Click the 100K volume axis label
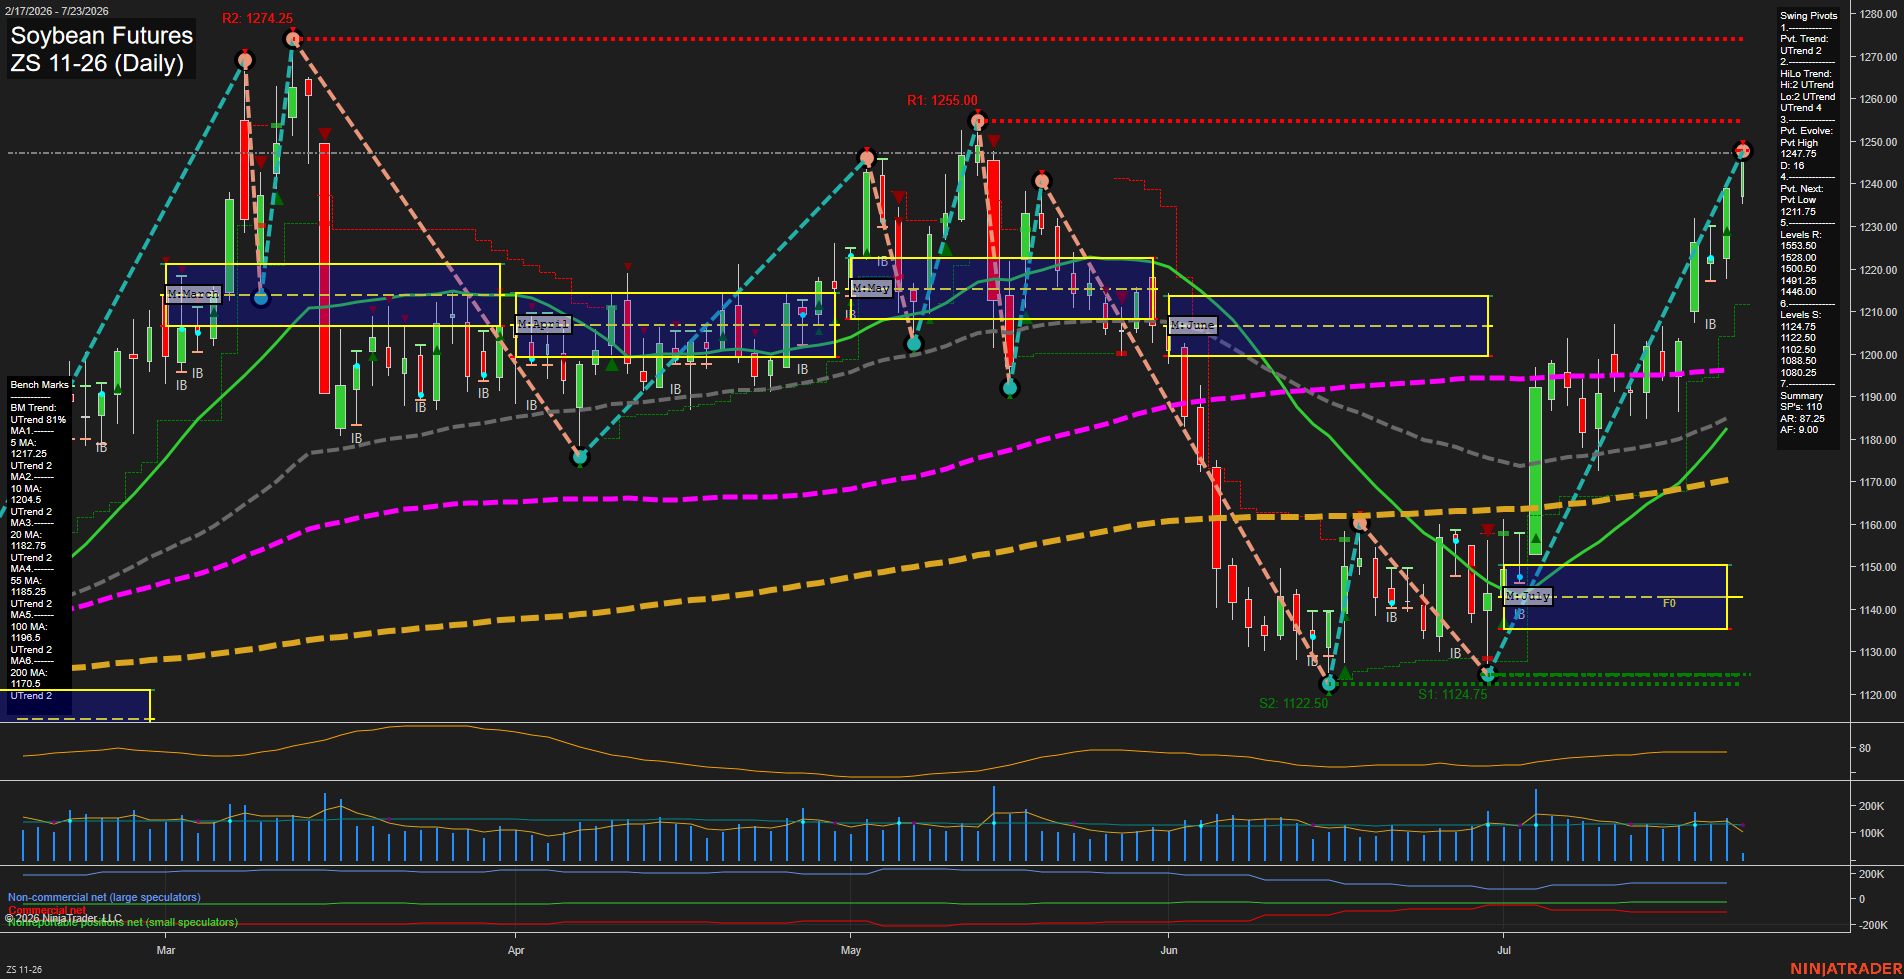This screenshot has height=979, width=1904. point(1871,833)
